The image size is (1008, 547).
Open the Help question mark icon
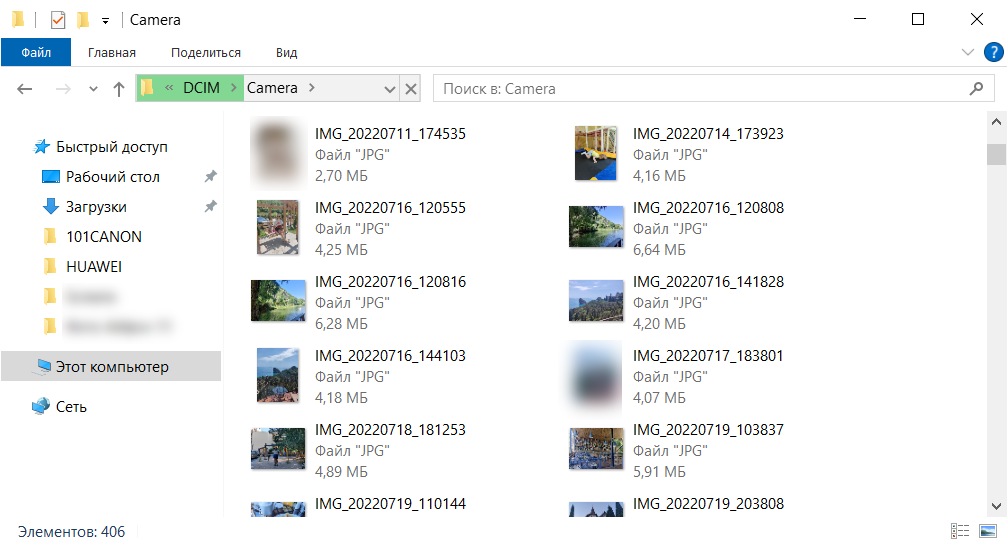(x=992, y=52)
